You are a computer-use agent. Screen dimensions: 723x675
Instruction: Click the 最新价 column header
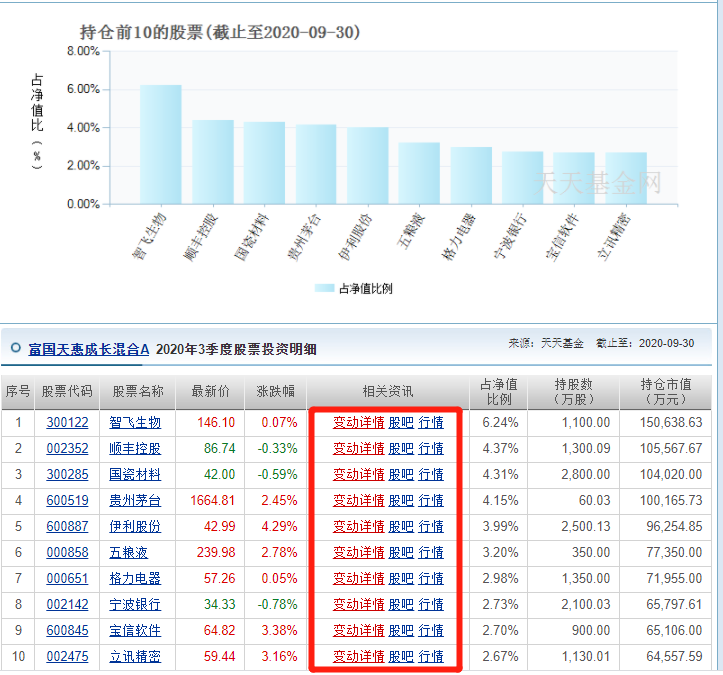210,391
